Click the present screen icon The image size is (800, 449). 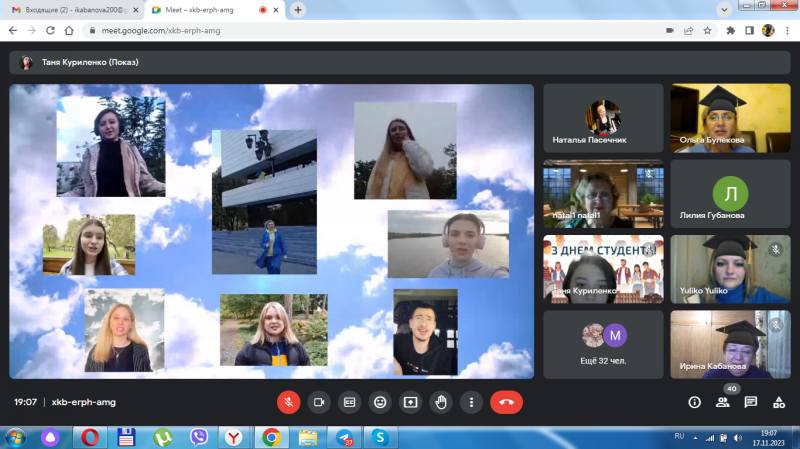(x=410, y=402)
